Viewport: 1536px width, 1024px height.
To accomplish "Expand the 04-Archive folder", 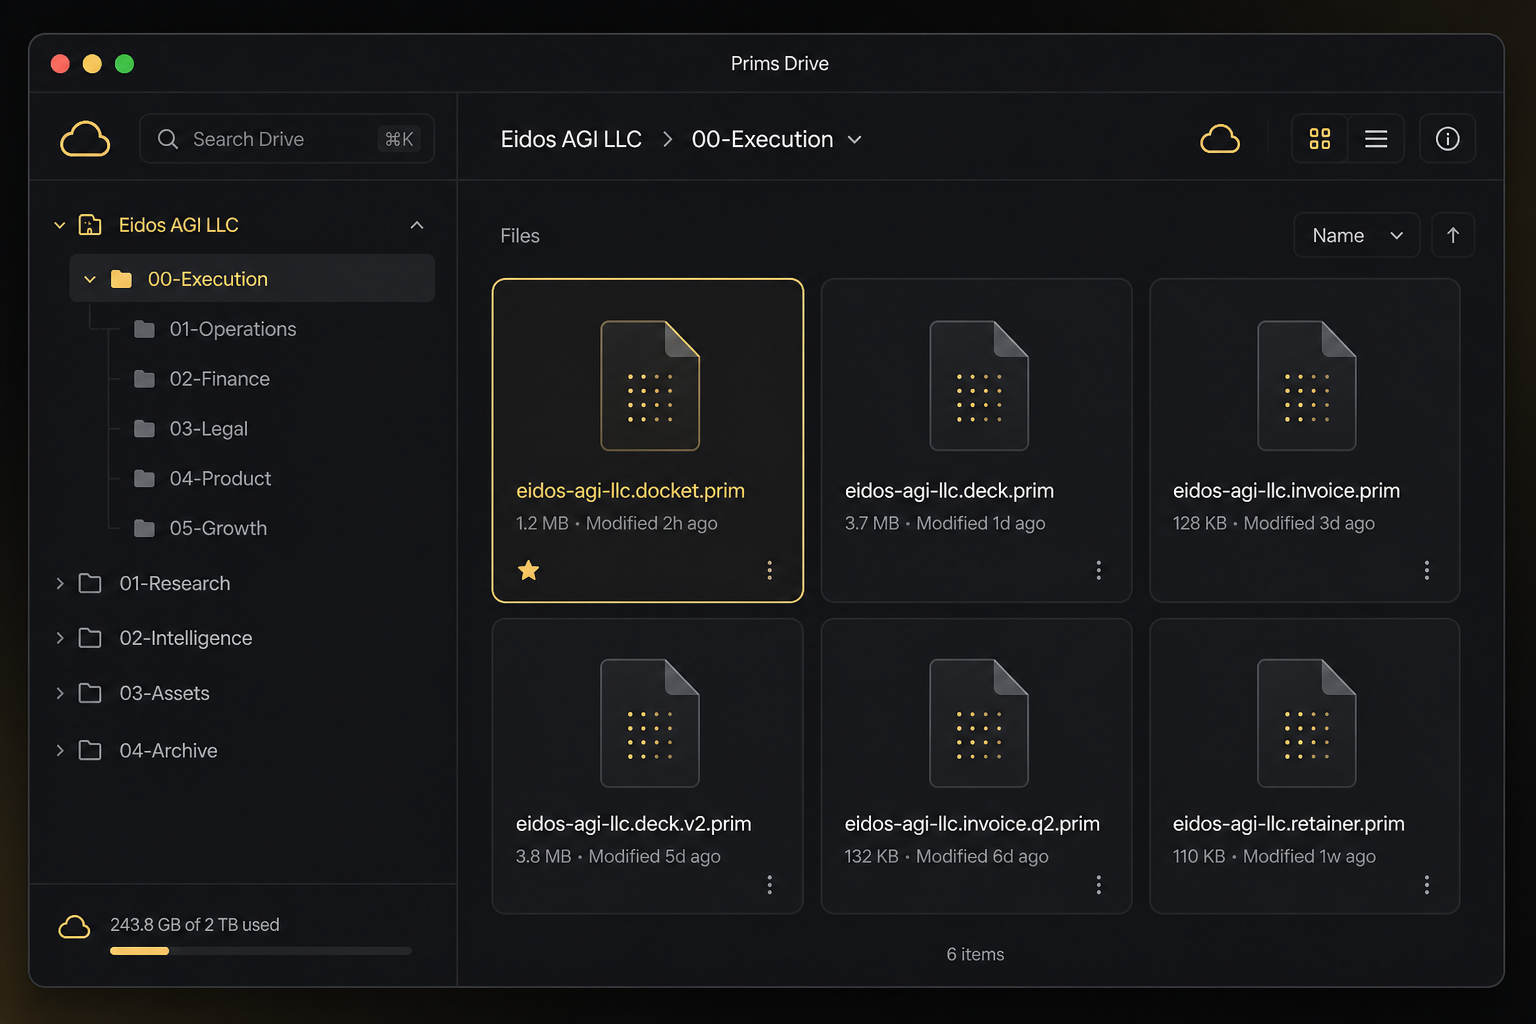I will [60, 750].
